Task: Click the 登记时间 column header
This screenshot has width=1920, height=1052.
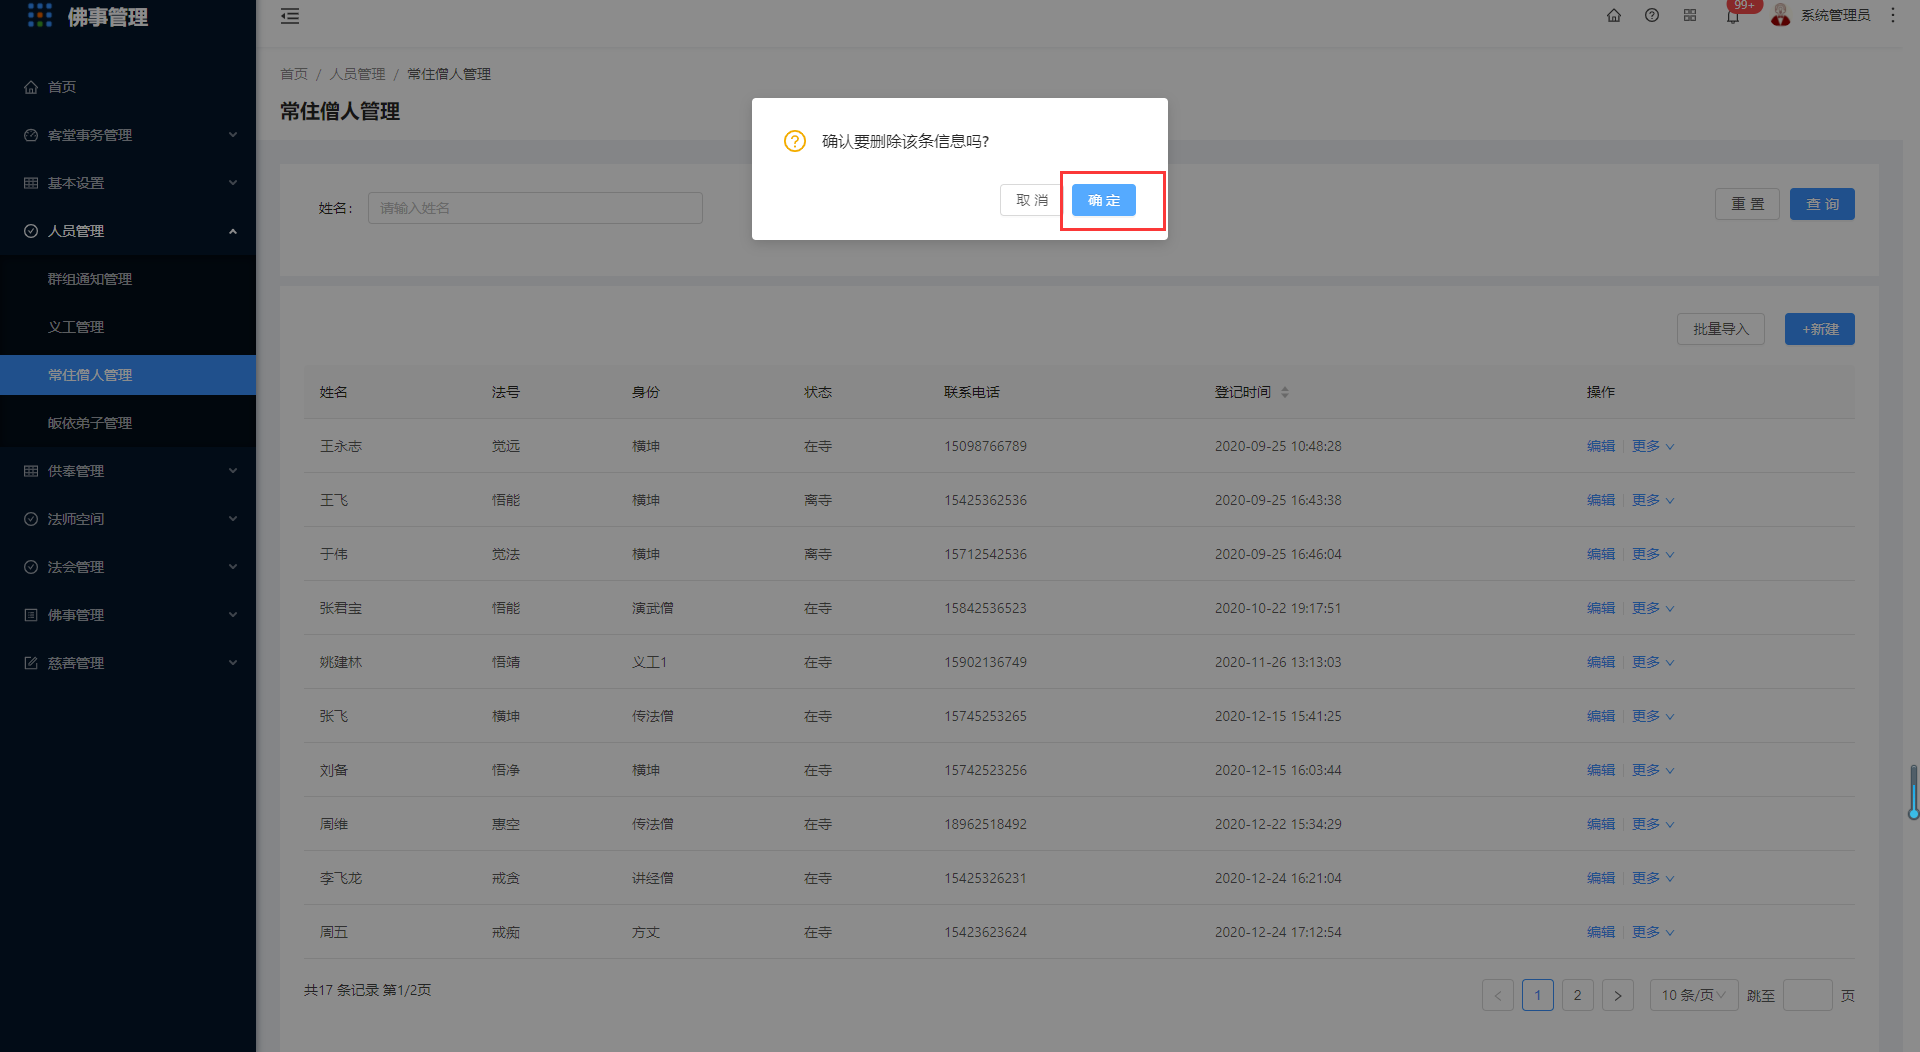Action: pyautogui.click(x=1243, y=392)
